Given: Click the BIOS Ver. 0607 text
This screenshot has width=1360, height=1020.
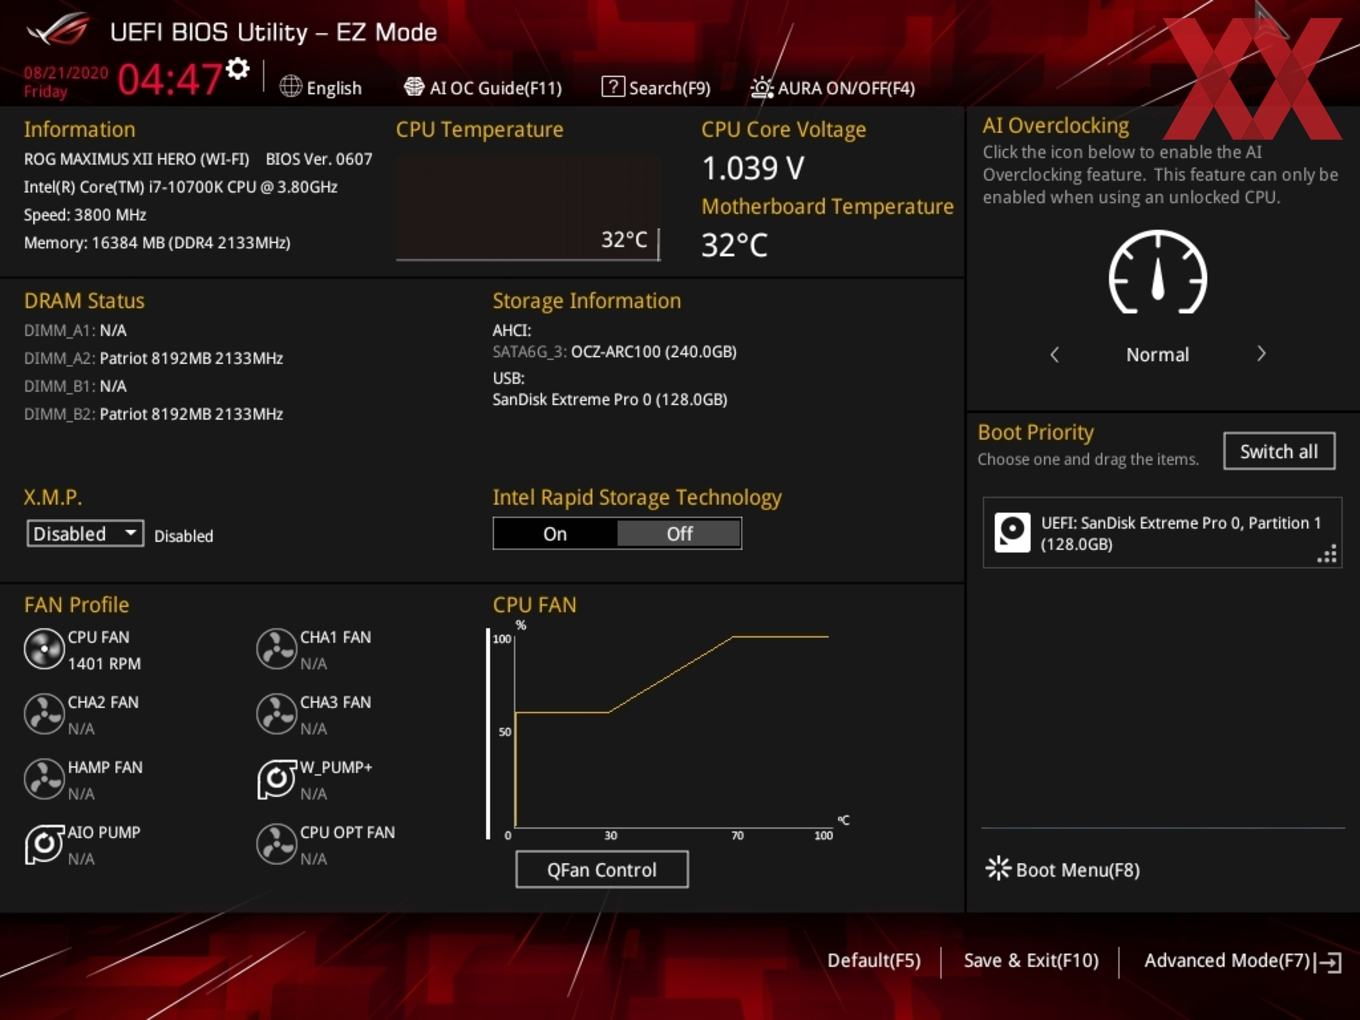Looking at the screenshot, I should click(x=319, y=159).
